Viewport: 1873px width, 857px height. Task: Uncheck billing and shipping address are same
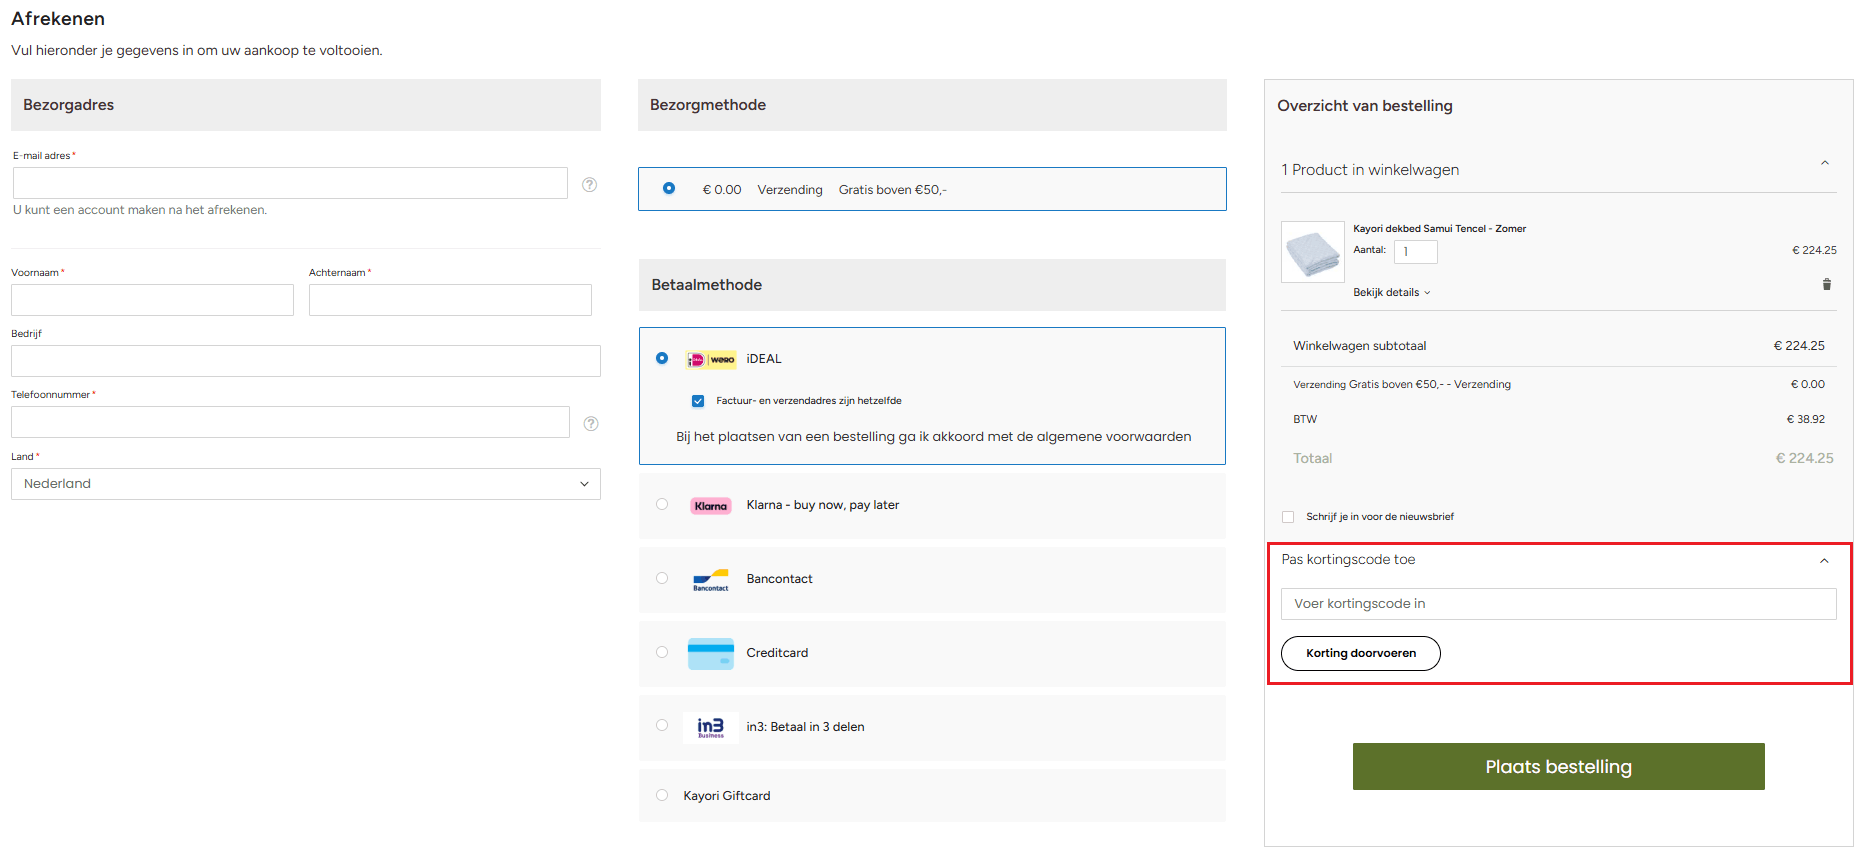point(698,401)
